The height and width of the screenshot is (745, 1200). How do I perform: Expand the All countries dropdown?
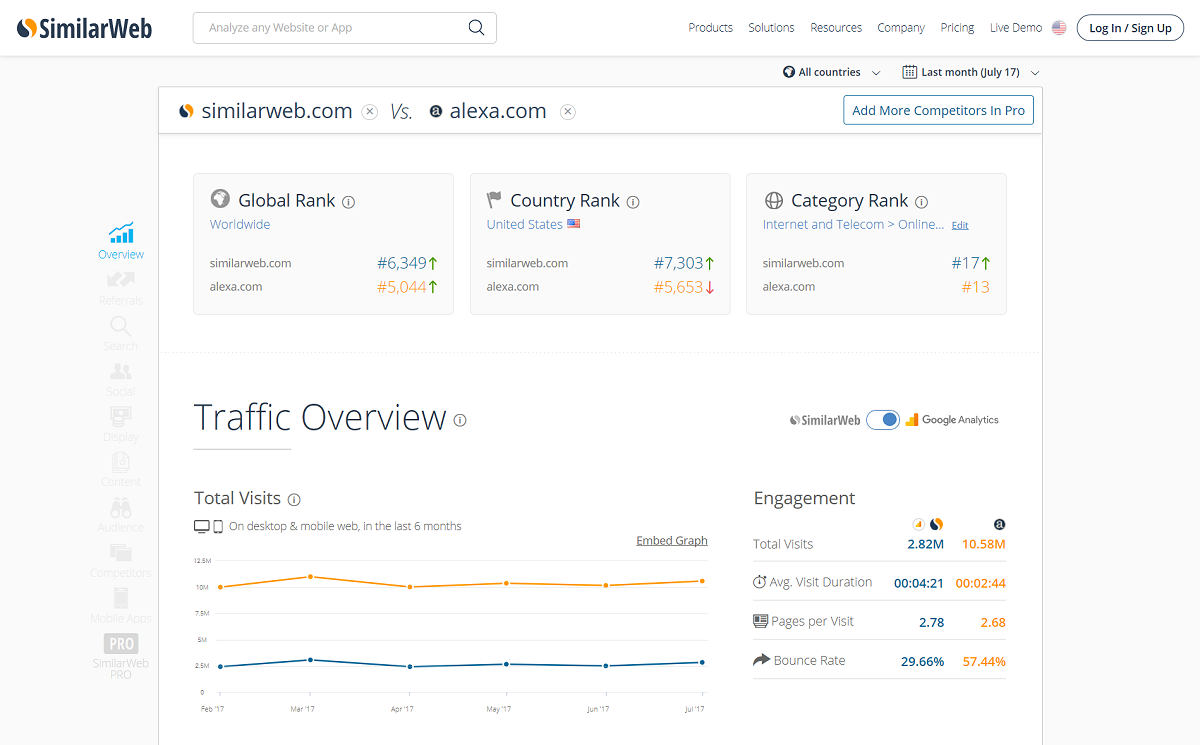[832, 72]
